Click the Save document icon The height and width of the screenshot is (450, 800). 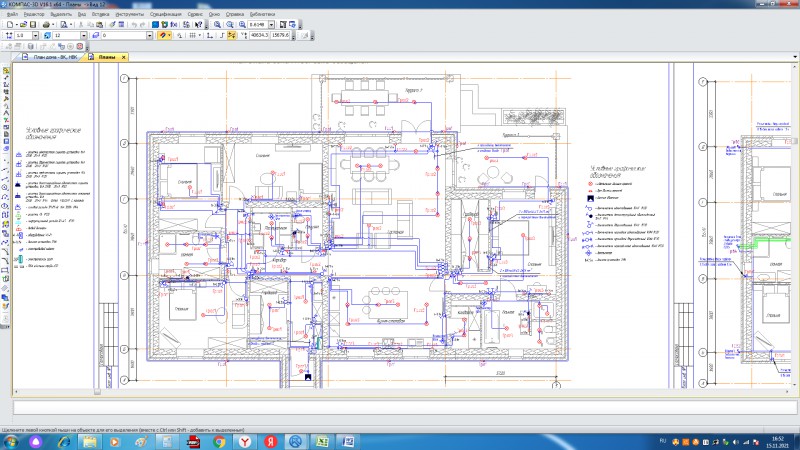click(x=35, y=24)
